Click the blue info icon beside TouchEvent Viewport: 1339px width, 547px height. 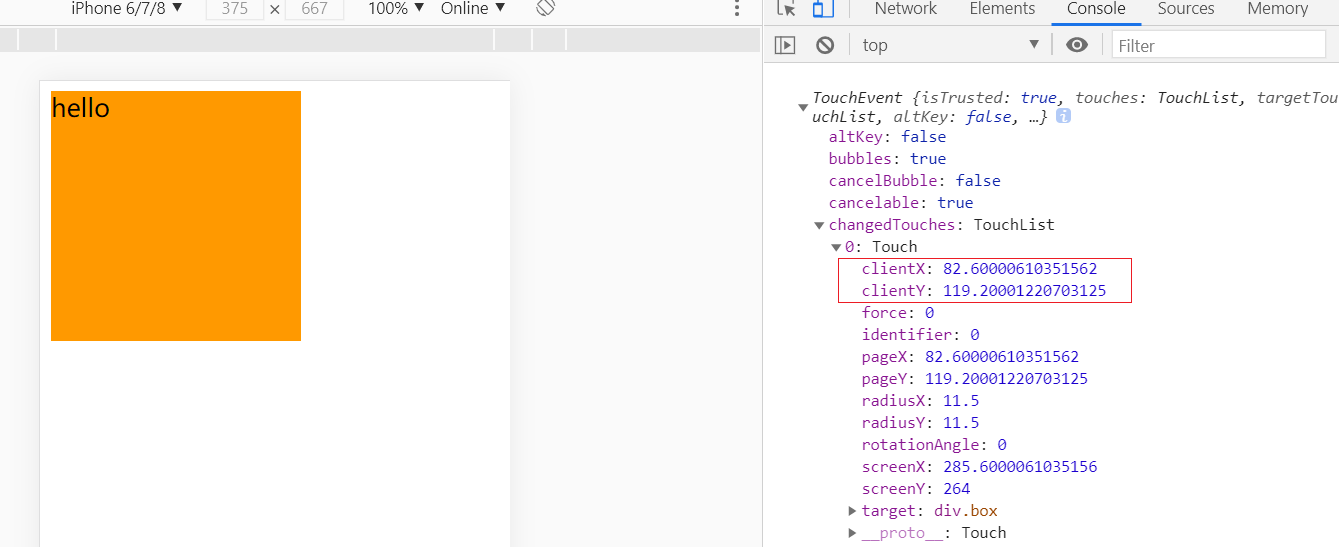pos(1063,117)
